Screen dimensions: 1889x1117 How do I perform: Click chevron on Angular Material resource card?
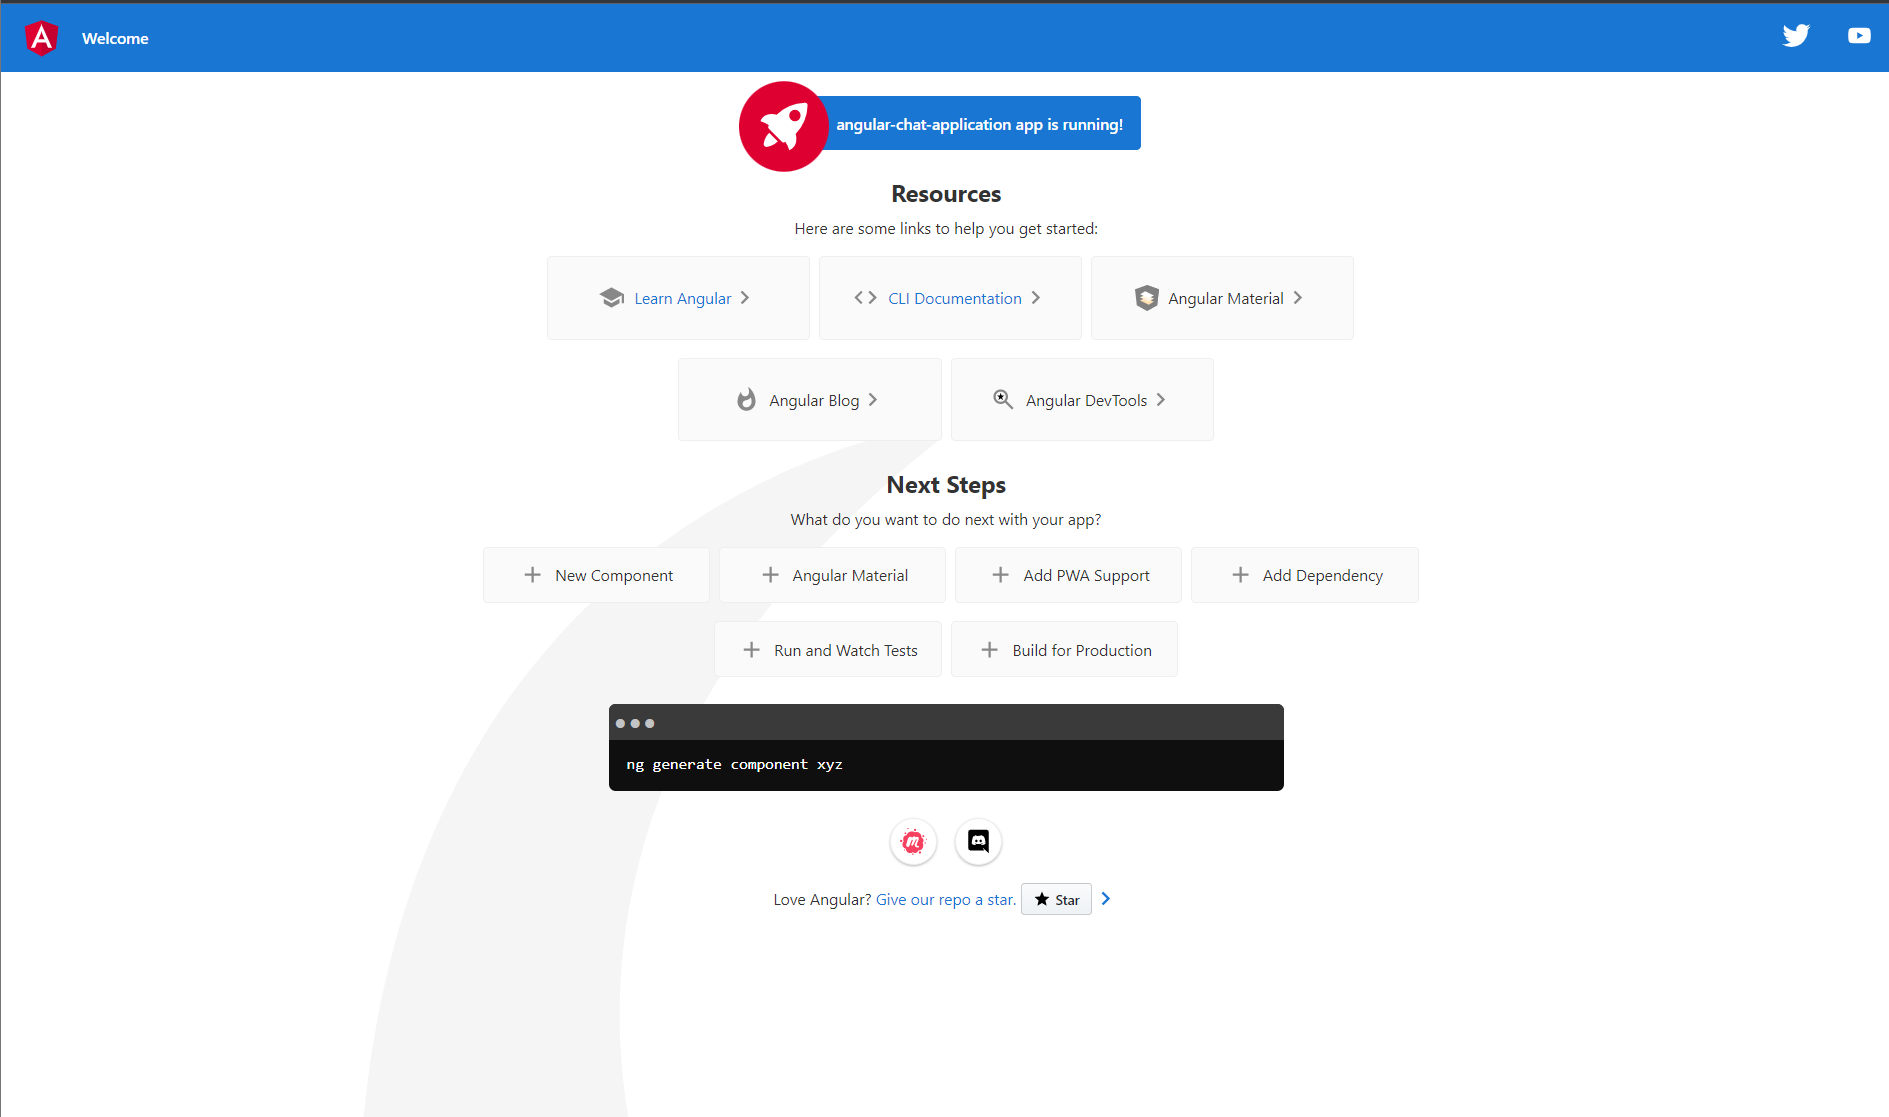pyautogui.click(x=1298, y=298)
